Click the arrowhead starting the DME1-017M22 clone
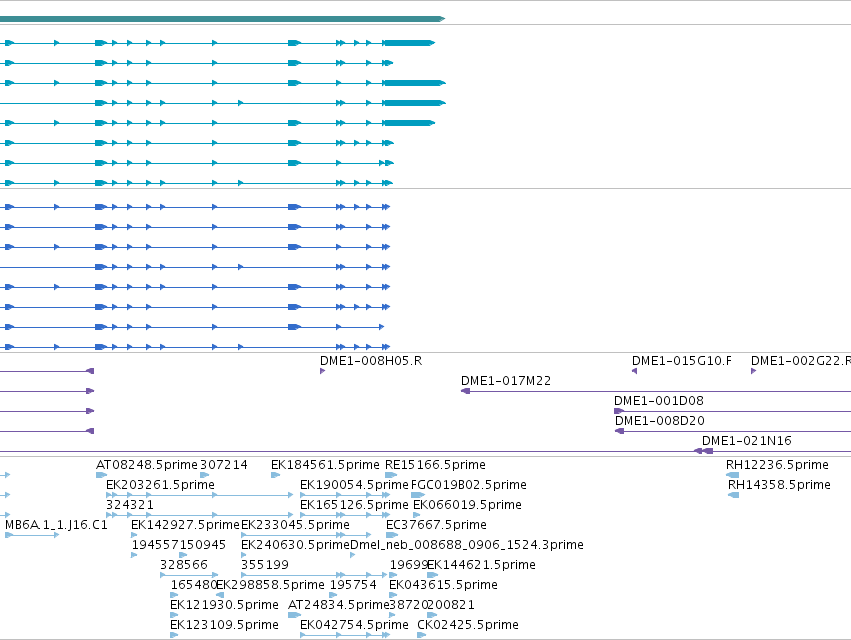The width and height of the screenshot is (851, 640). tap(465, 391)
